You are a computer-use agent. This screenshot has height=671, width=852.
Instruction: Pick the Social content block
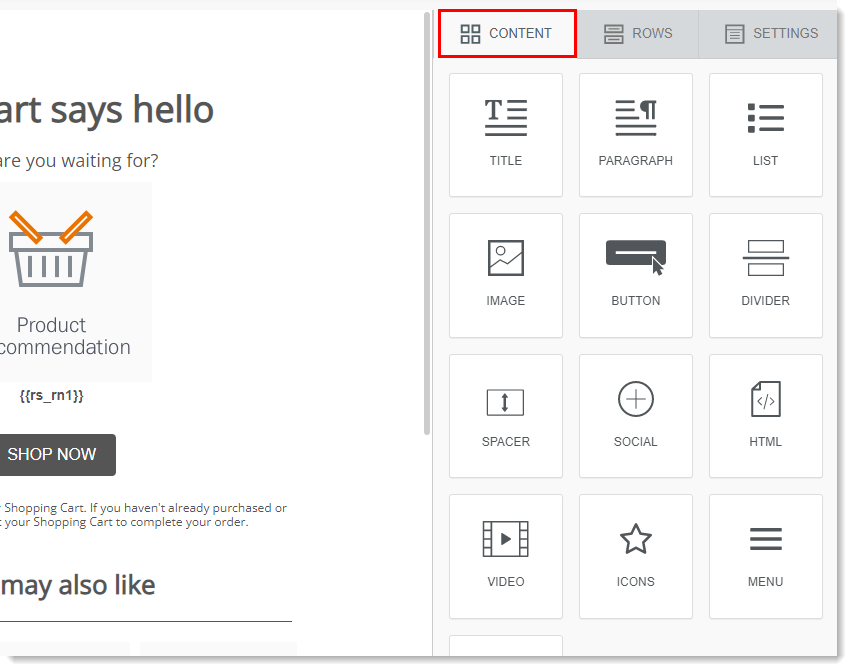click(x=636, y=416)
